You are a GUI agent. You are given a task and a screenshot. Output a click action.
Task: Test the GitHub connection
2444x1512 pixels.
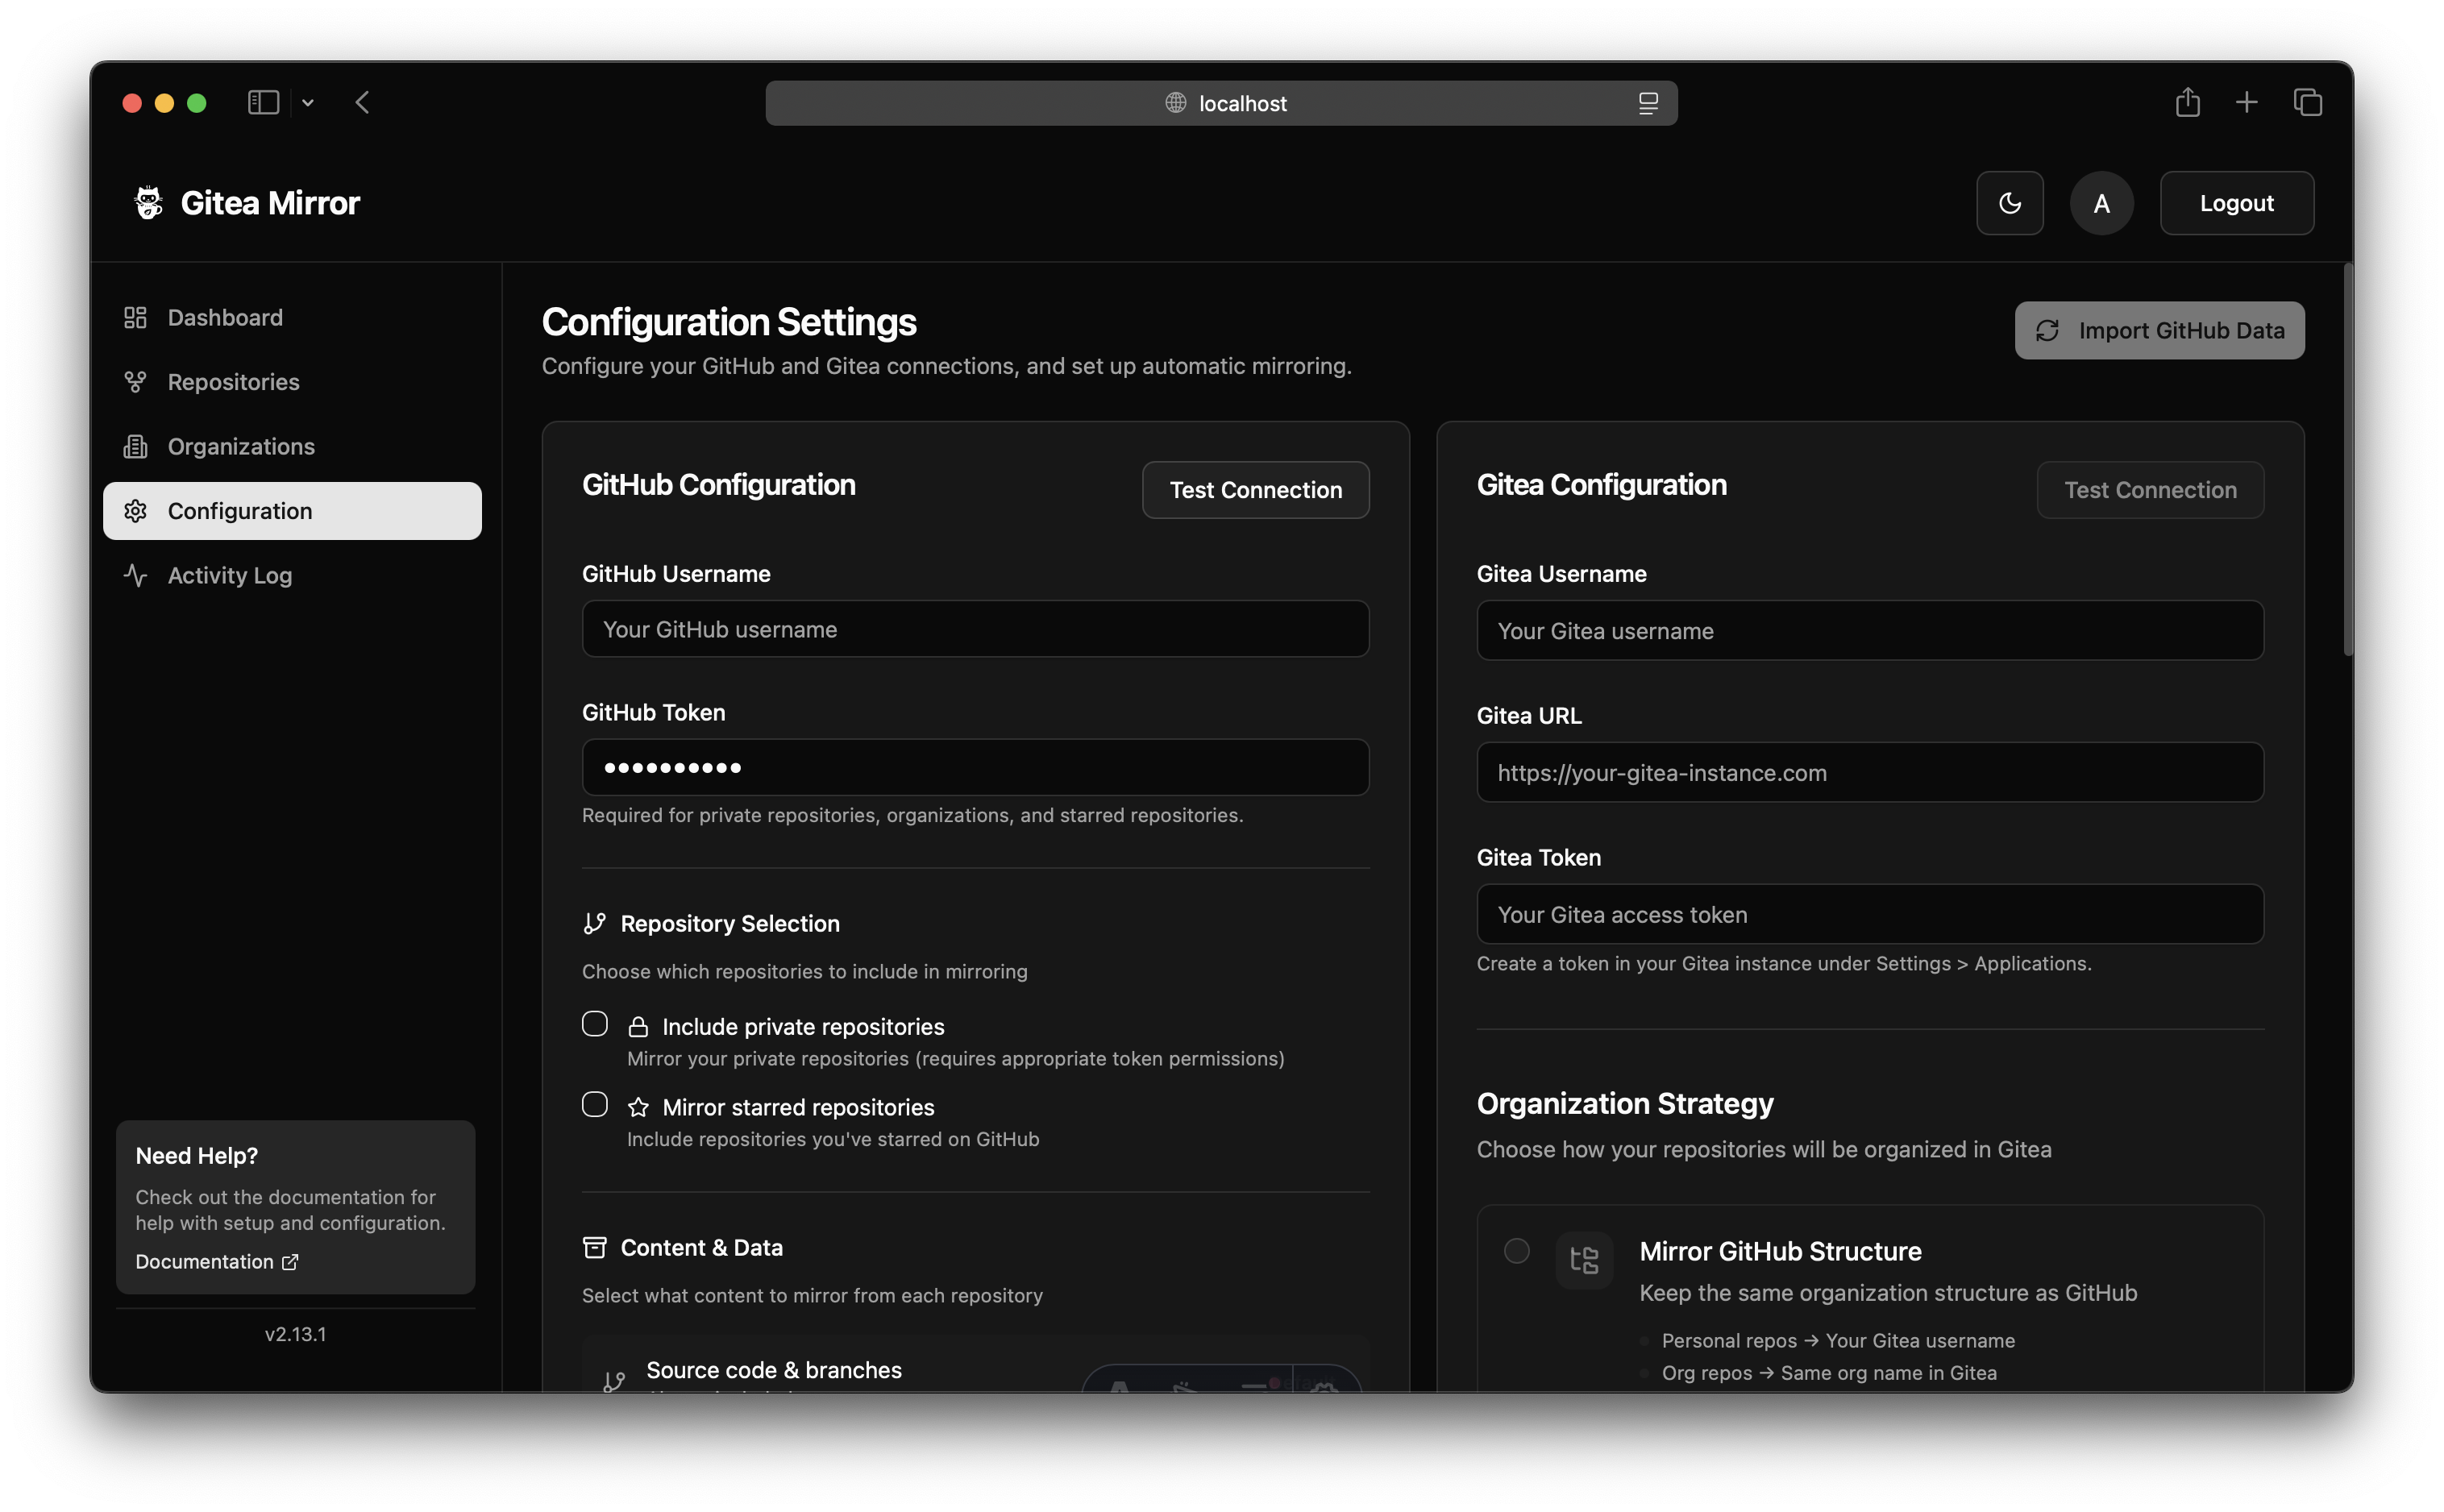tap(1255, 490)
